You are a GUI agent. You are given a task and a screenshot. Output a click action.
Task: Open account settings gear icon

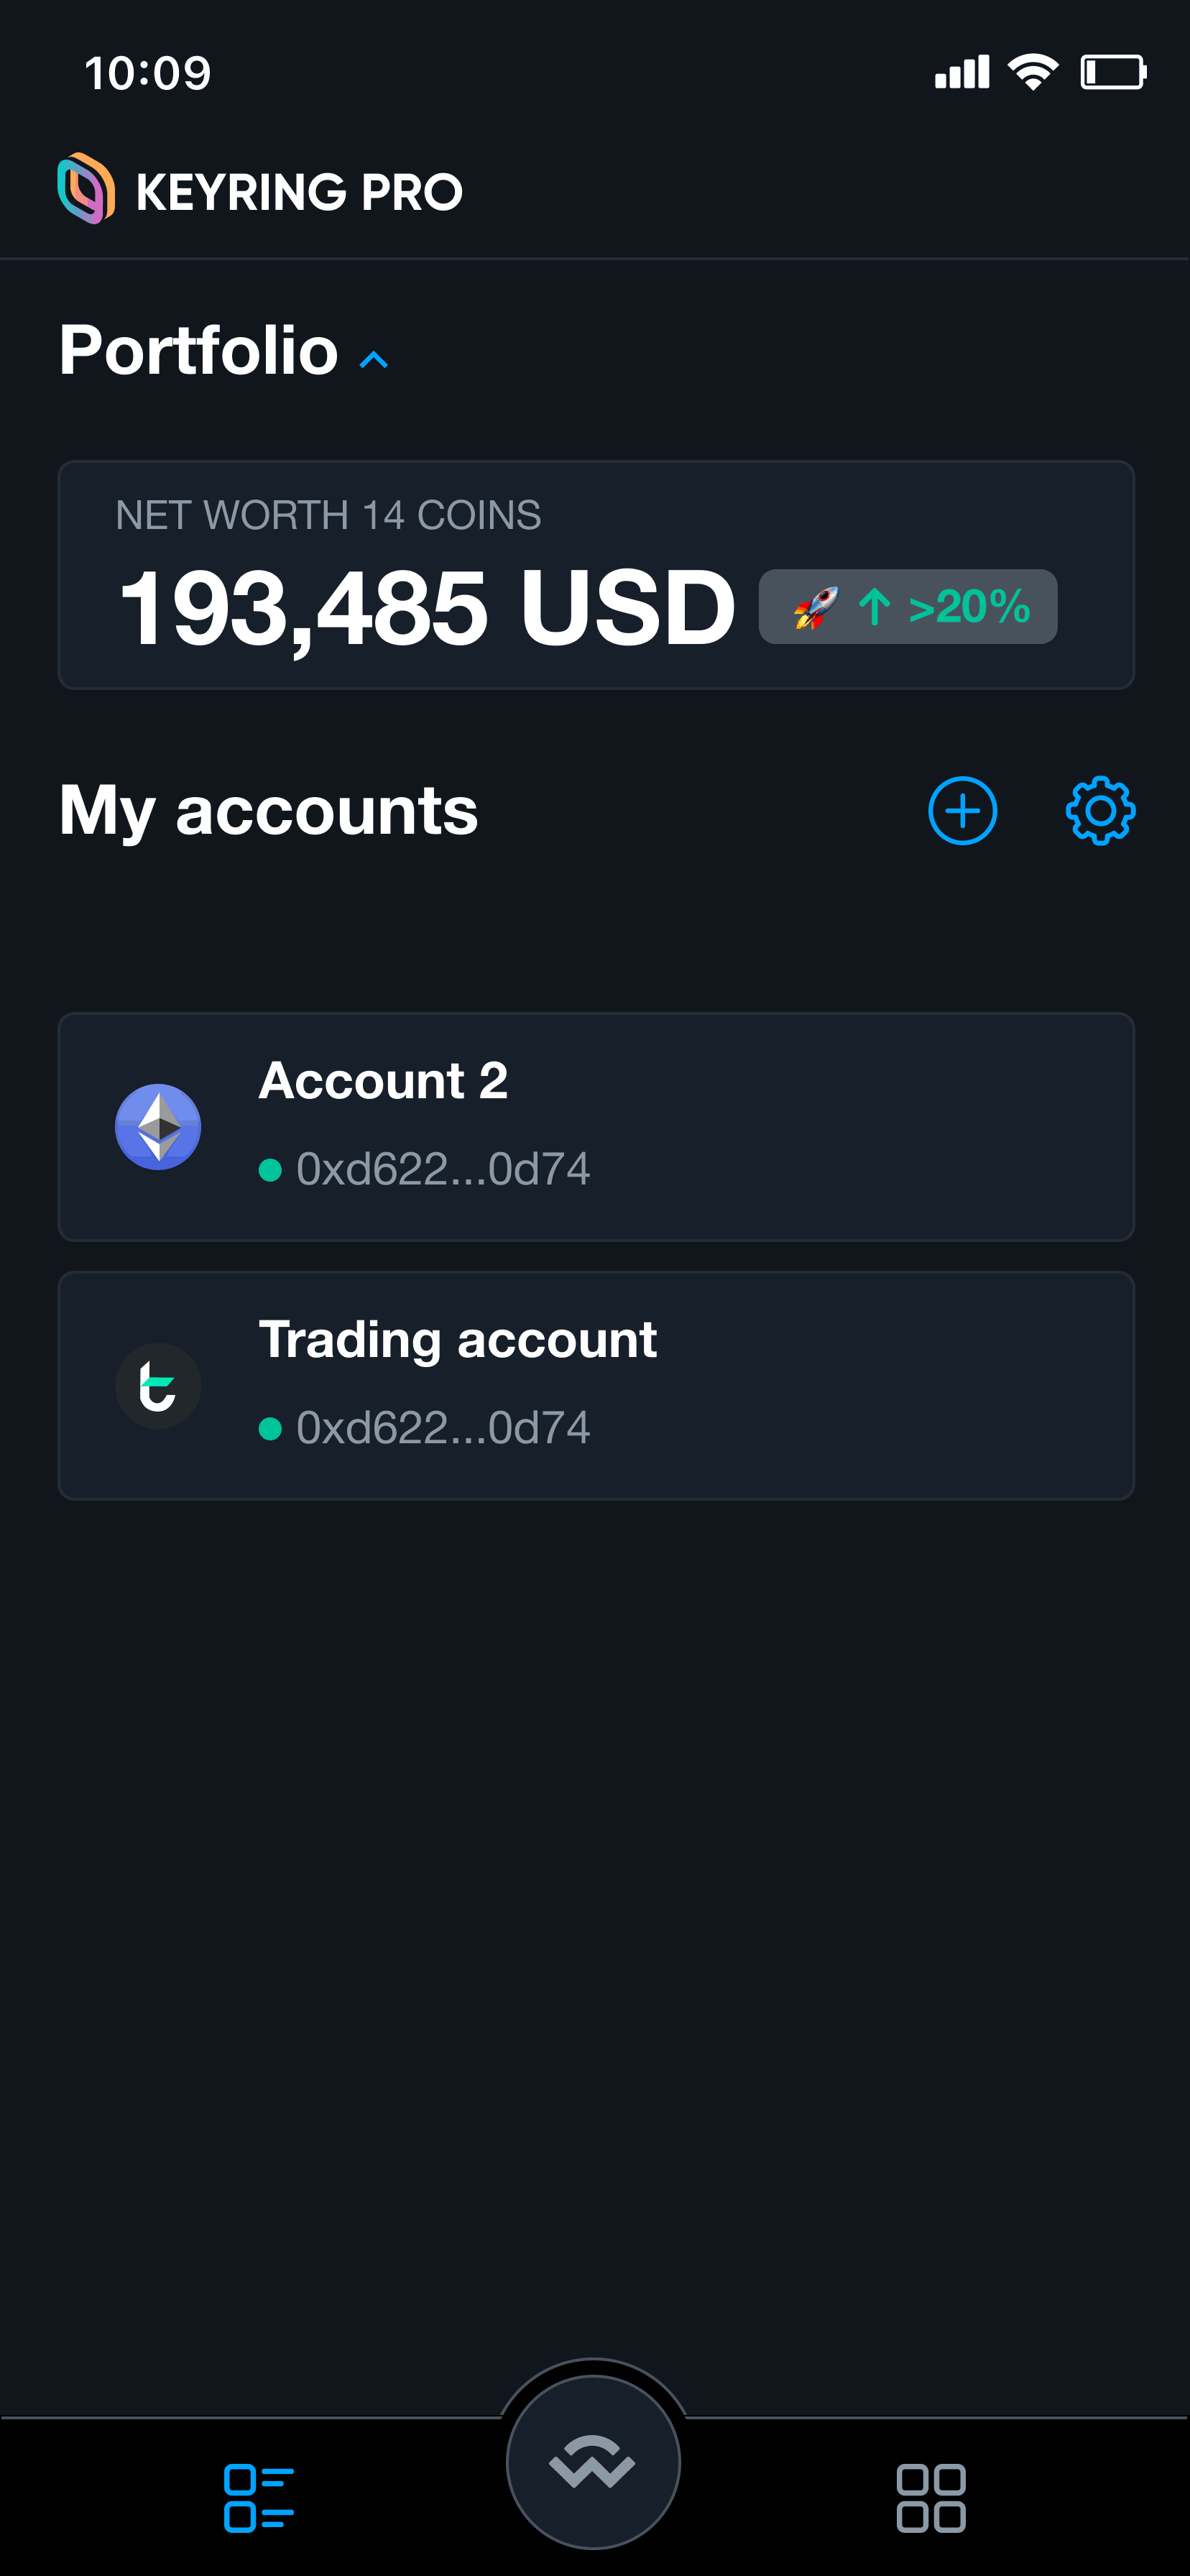coord(1100,810)
